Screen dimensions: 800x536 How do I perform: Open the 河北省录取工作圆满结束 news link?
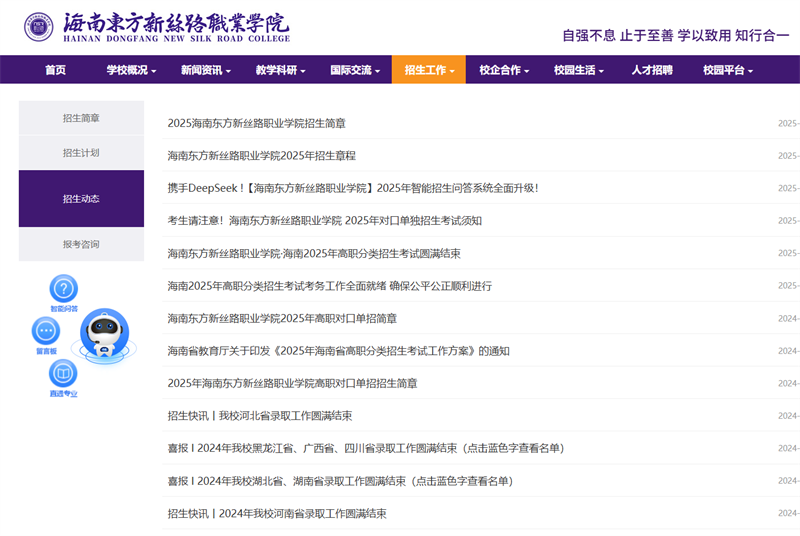(x=259, y=416)
